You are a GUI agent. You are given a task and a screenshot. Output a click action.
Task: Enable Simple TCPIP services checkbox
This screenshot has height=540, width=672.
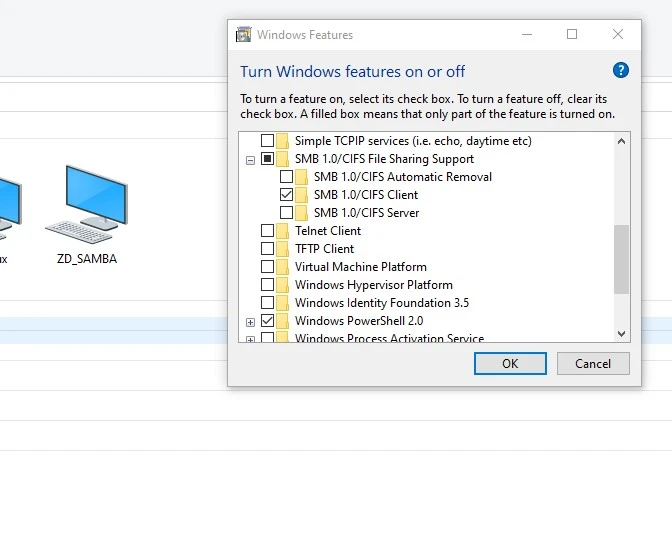pyautogui.click(x=267, y=140)
